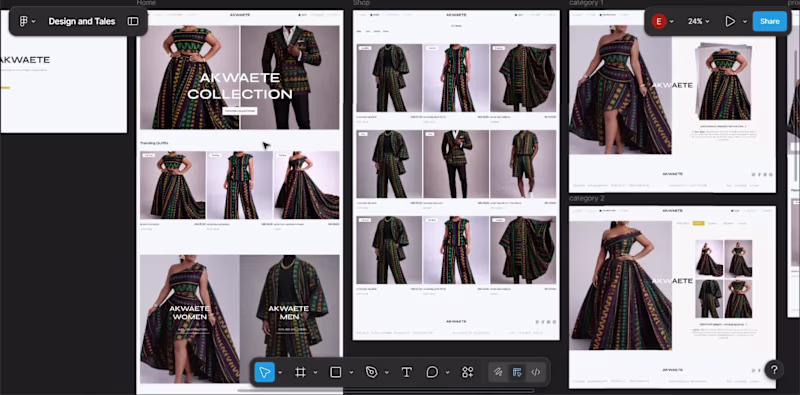Click the Trending Outfits heading

[154, 143]
